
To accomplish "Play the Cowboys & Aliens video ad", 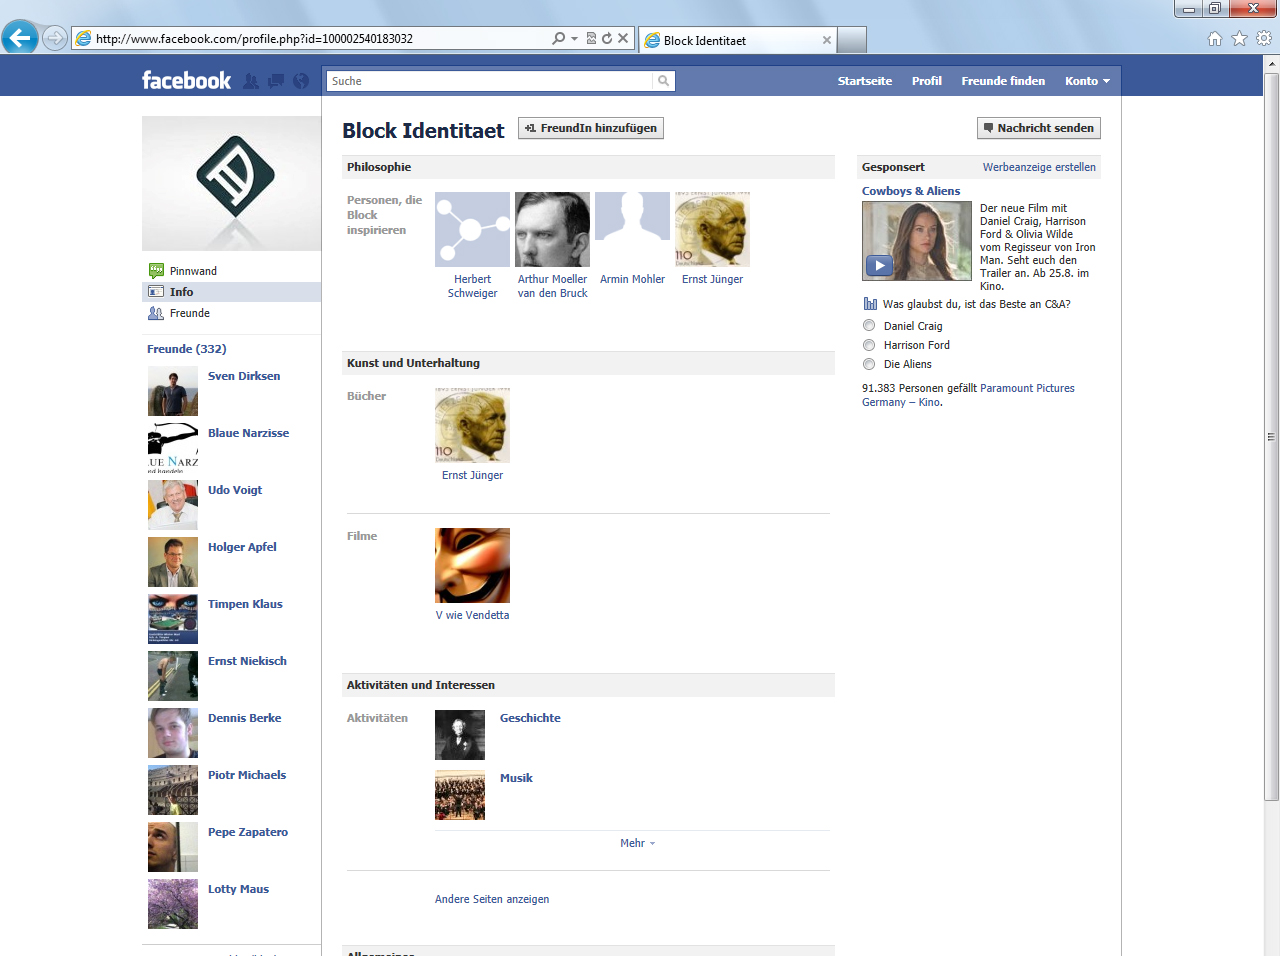I will [879, 266].
